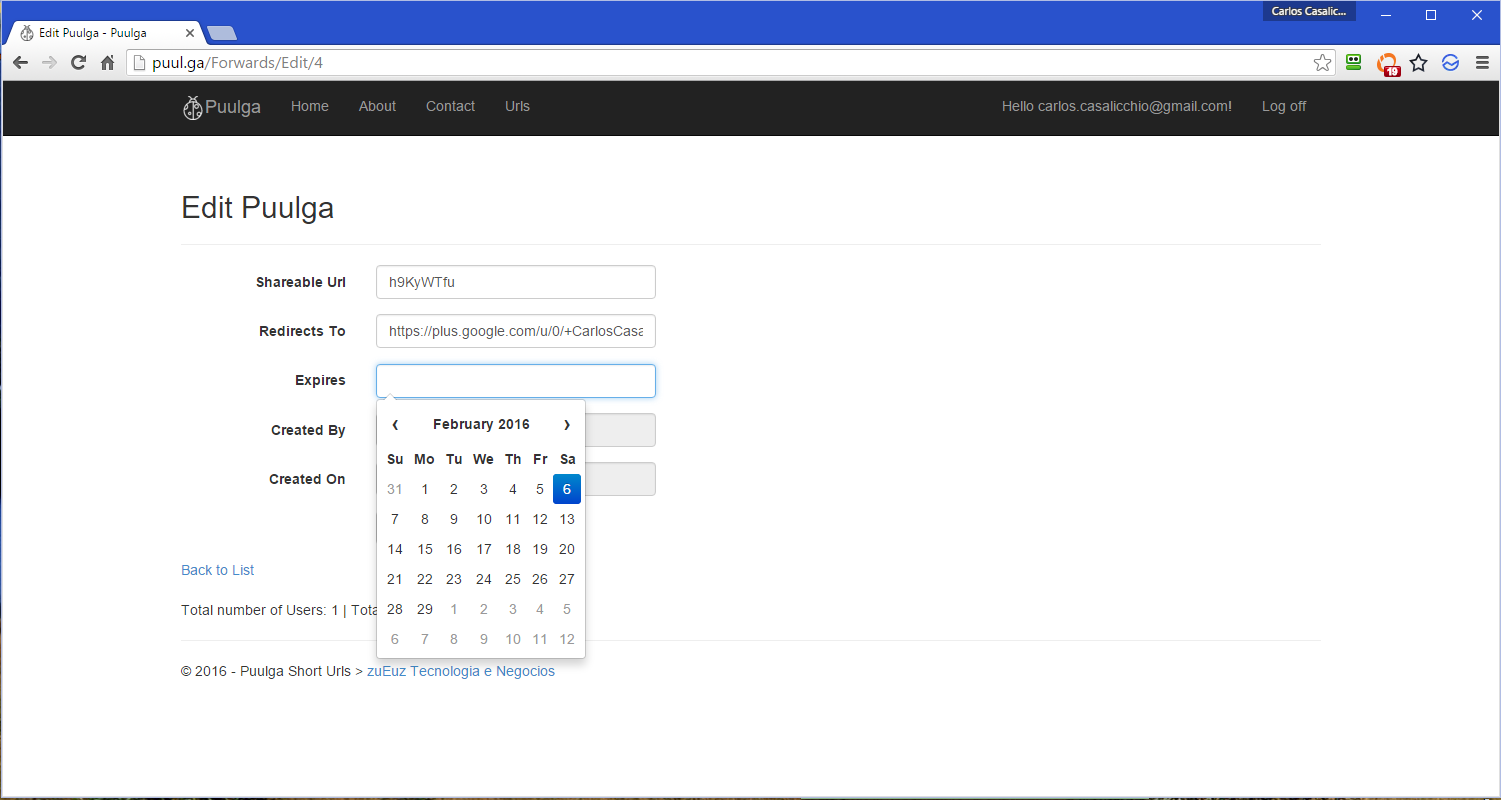Expand the February 2016 month header
The image size is (1501, 800).
[481, 425]
